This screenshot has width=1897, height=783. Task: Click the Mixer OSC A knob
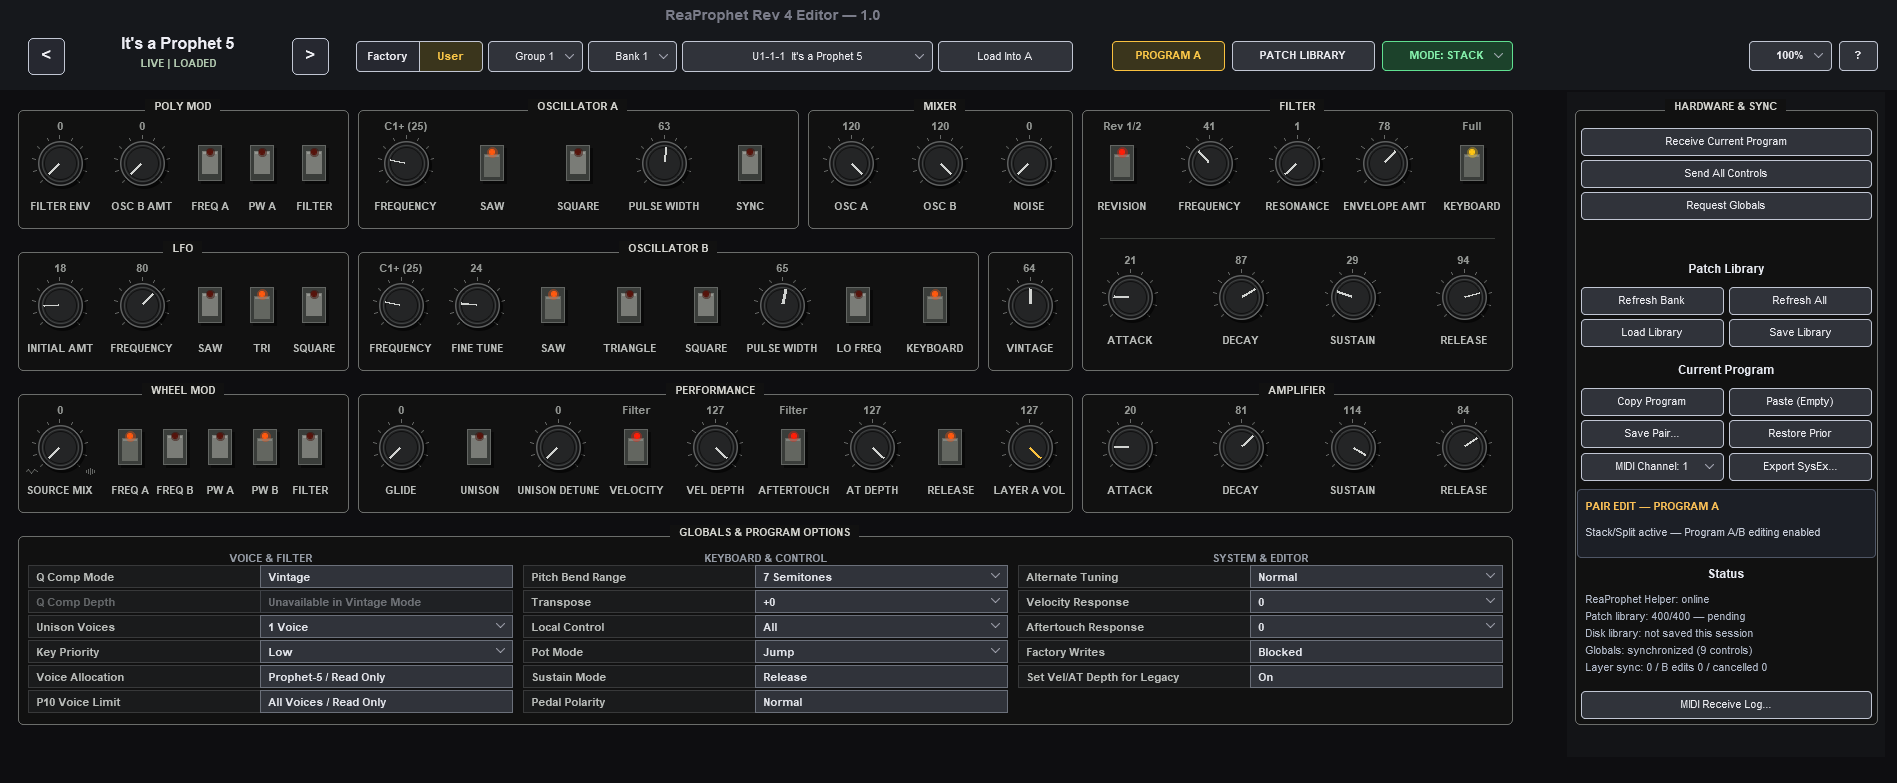851,164
